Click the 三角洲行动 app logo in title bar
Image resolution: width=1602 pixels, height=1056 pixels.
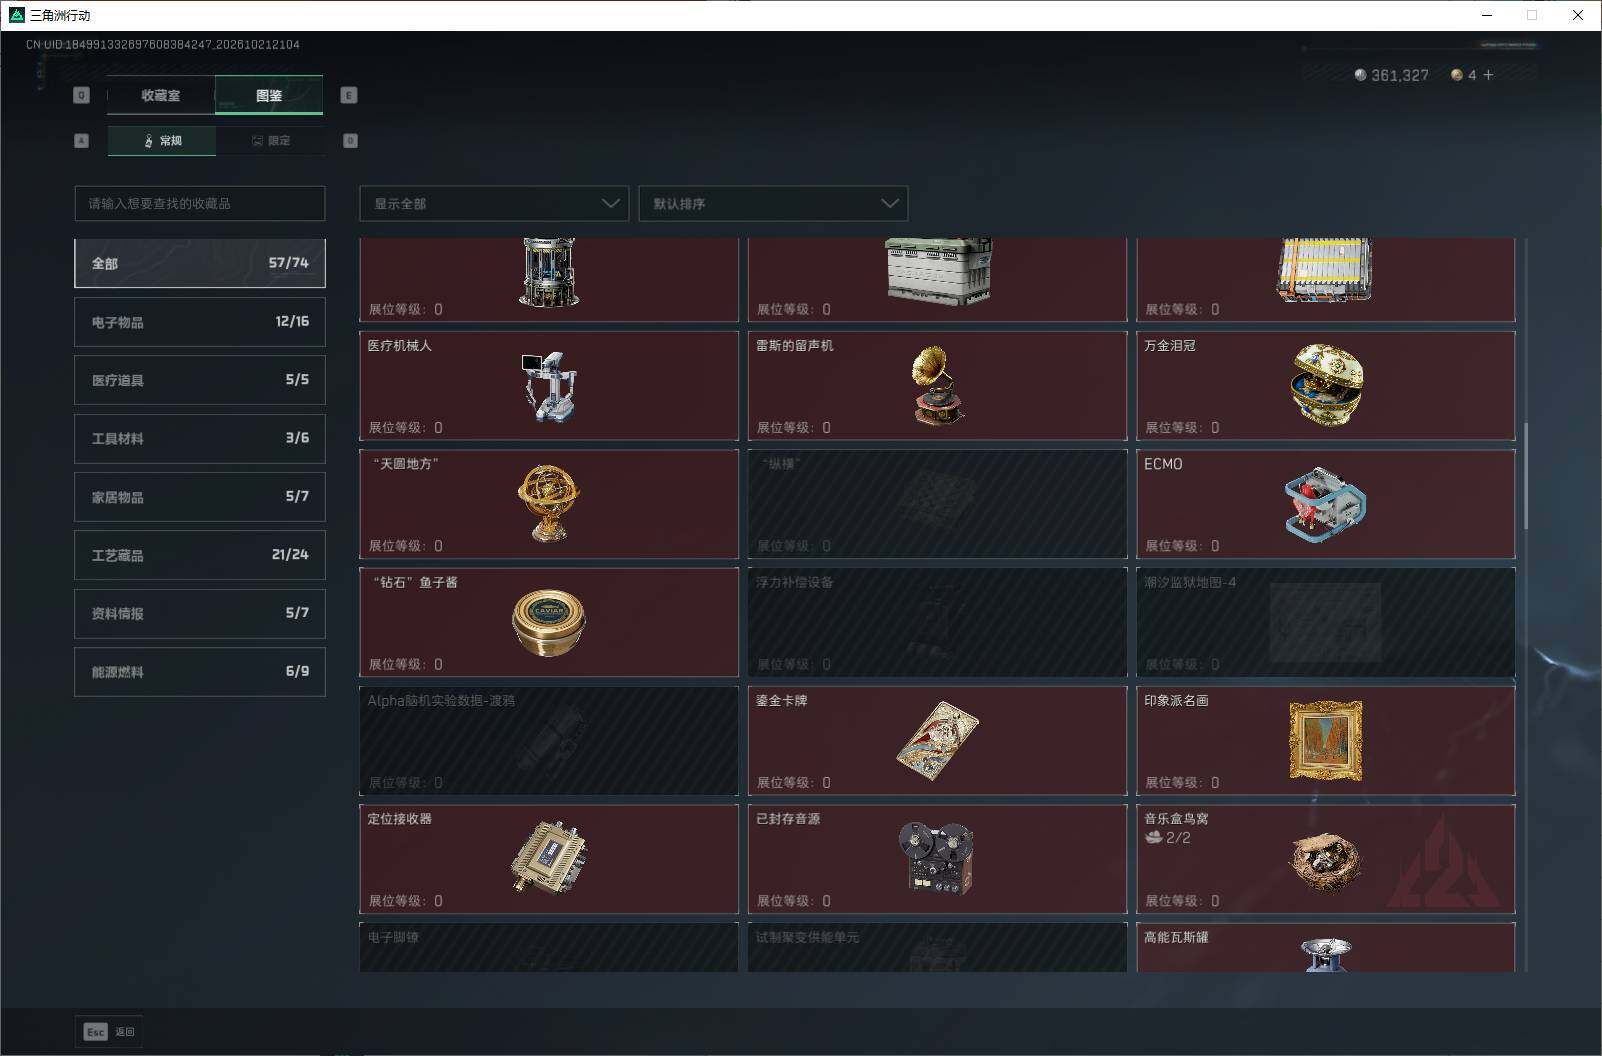16,15
